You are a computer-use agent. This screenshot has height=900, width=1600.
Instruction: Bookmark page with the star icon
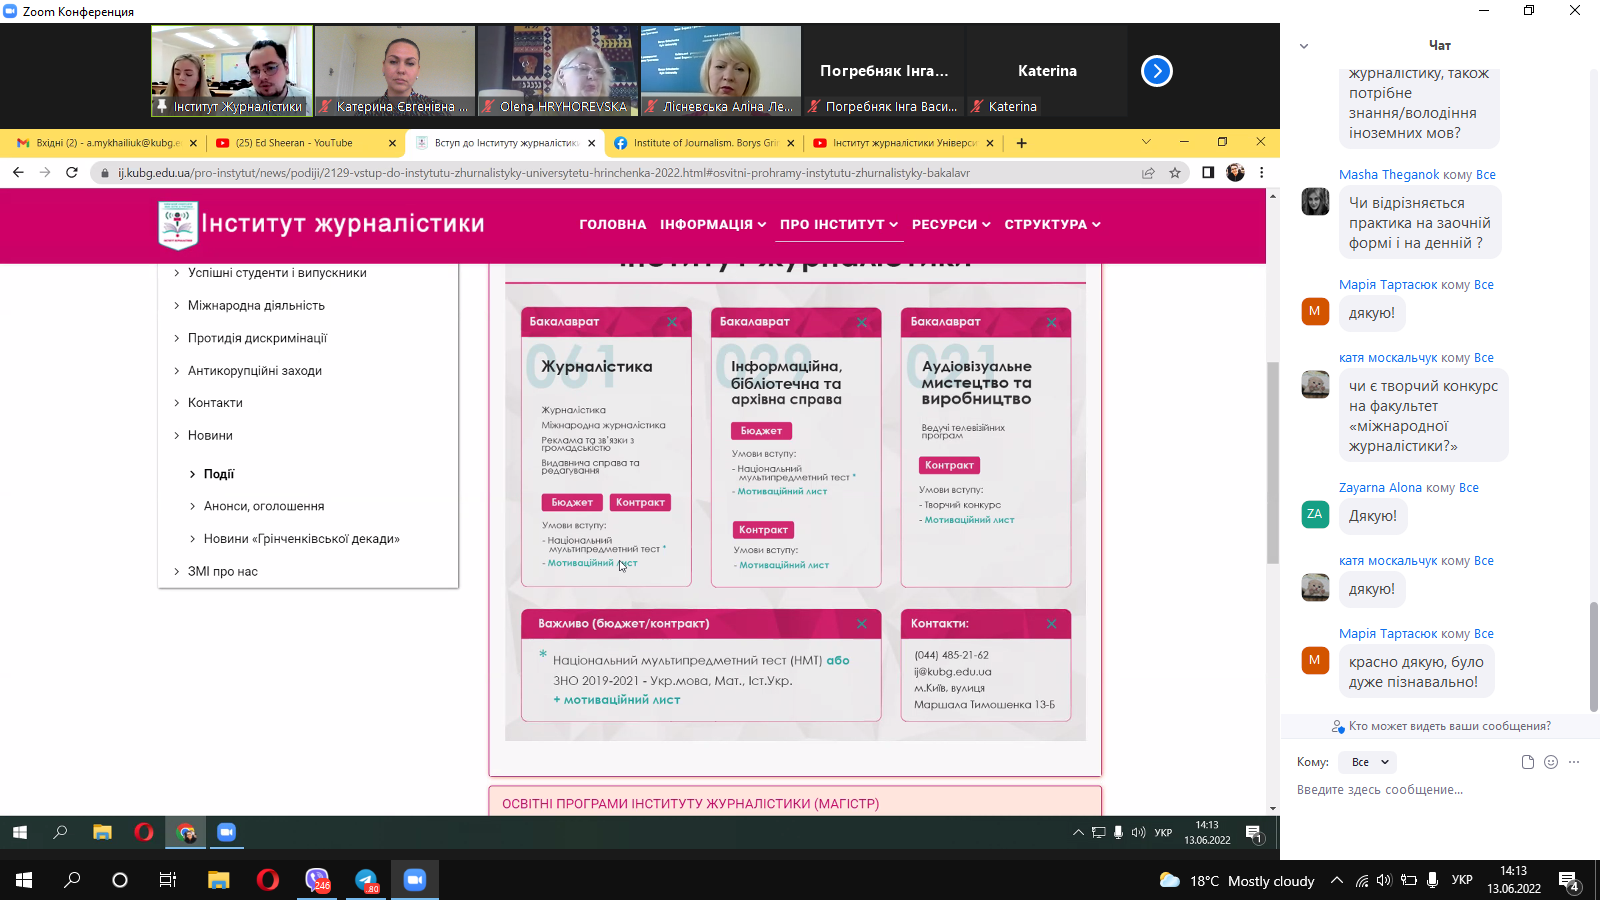[x=1175, y=173]
